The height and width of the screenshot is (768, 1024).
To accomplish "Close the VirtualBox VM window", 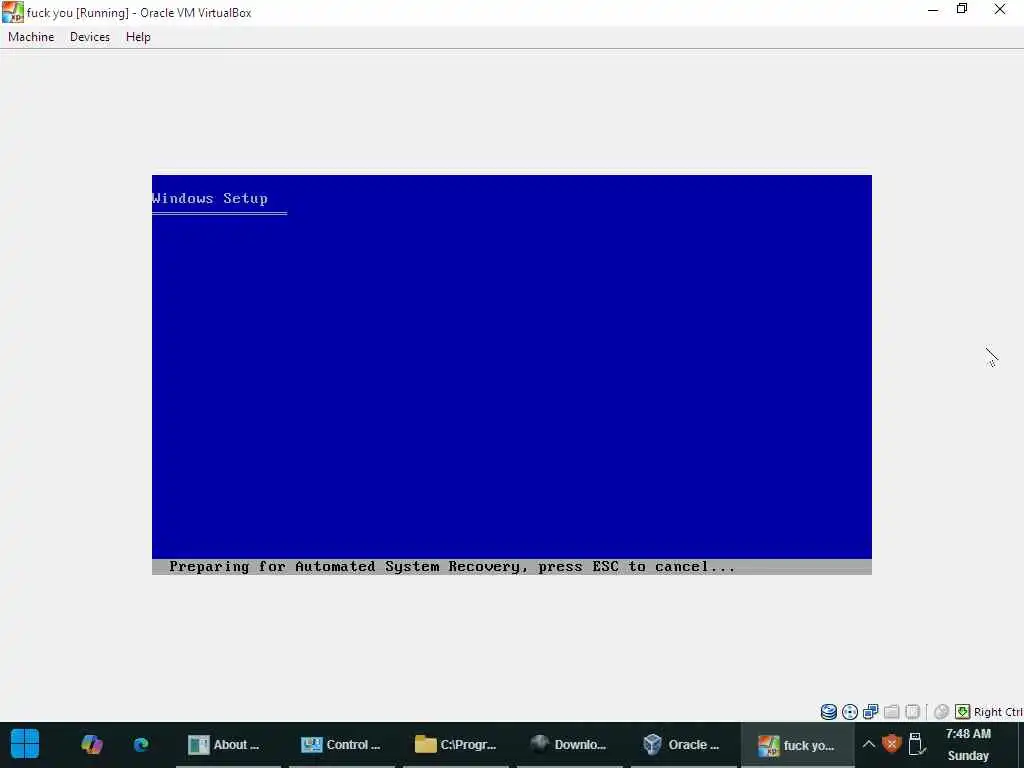I will [1000, 9].
